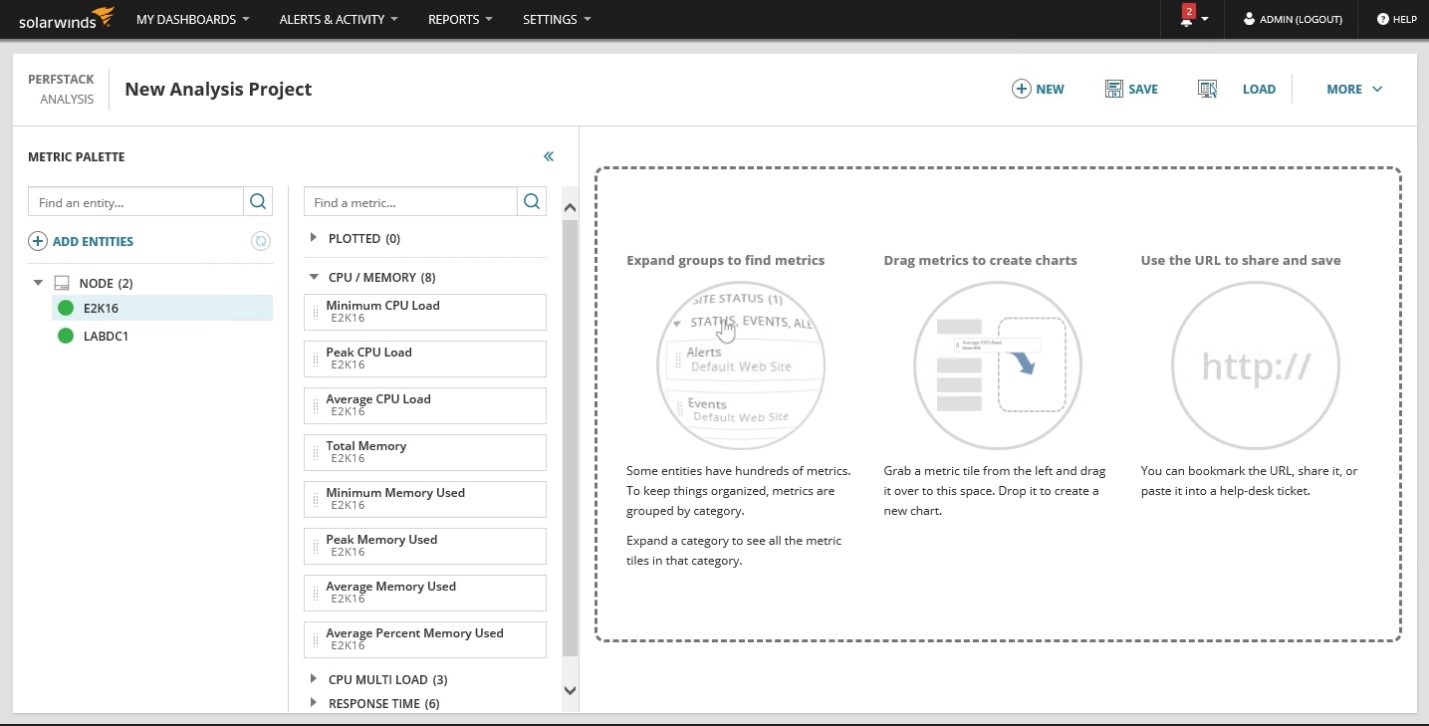Click the New project plus icon
The image size is (1429, 726).
coord(1021,89)
